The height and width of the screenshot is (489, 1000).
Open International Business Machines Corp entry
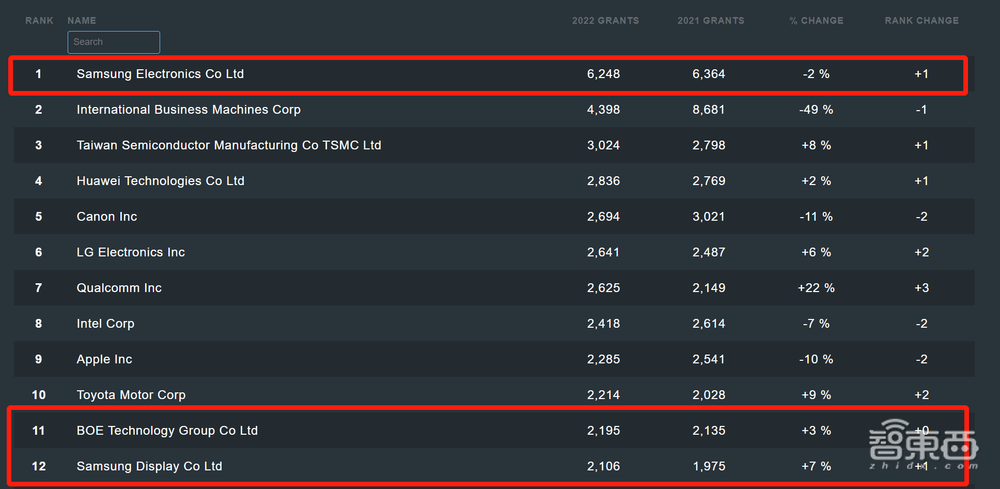pos(188,110)
